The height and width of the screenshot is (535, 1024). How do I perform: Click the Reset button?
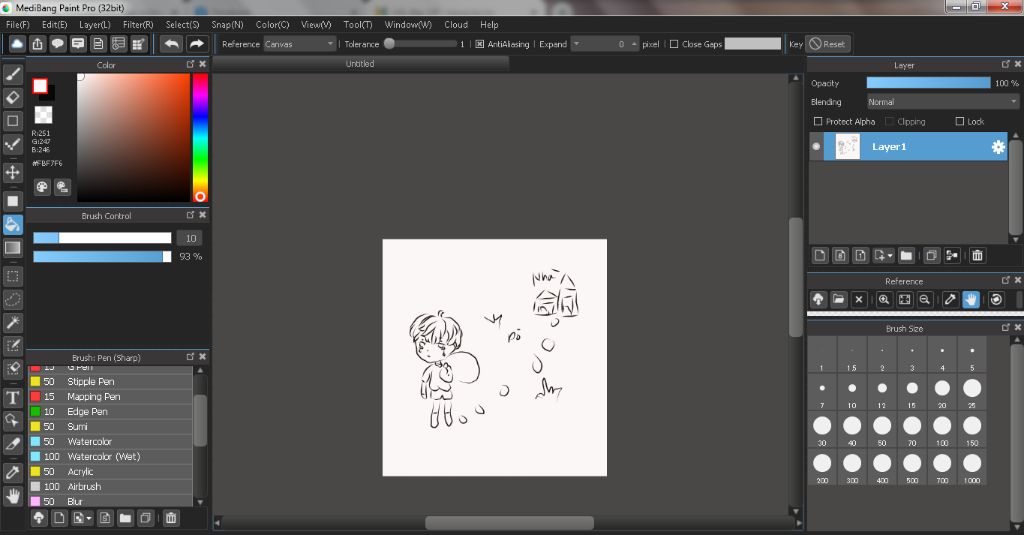pyautogui.click(x=827, y=44)
